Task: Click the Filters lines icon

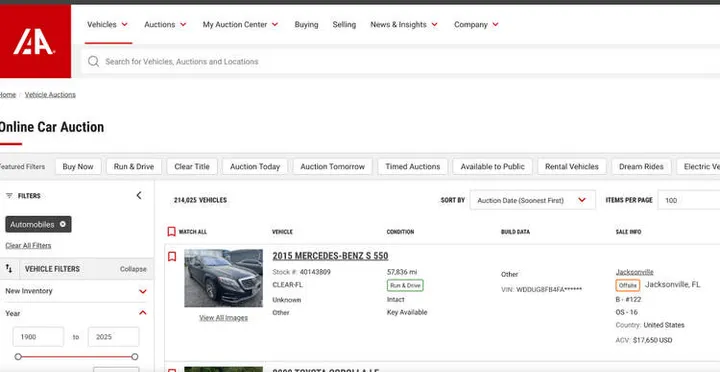Action: [x=9, y=196]
